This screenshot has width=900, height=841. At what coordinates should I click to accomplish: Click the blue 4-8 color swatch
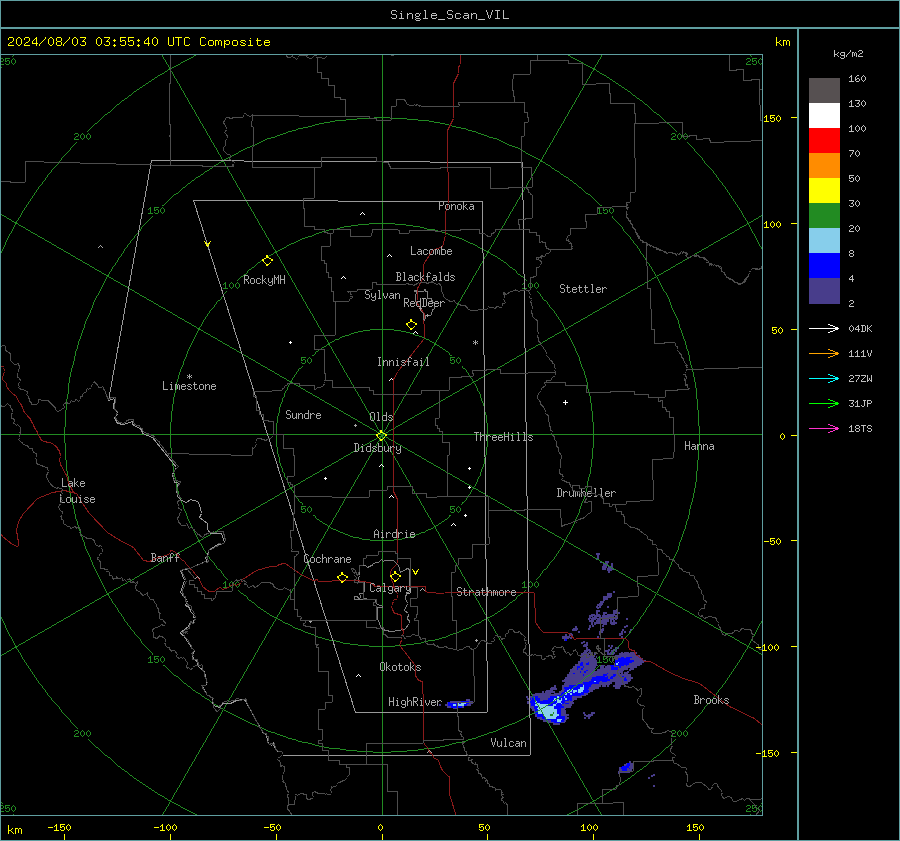824,266
